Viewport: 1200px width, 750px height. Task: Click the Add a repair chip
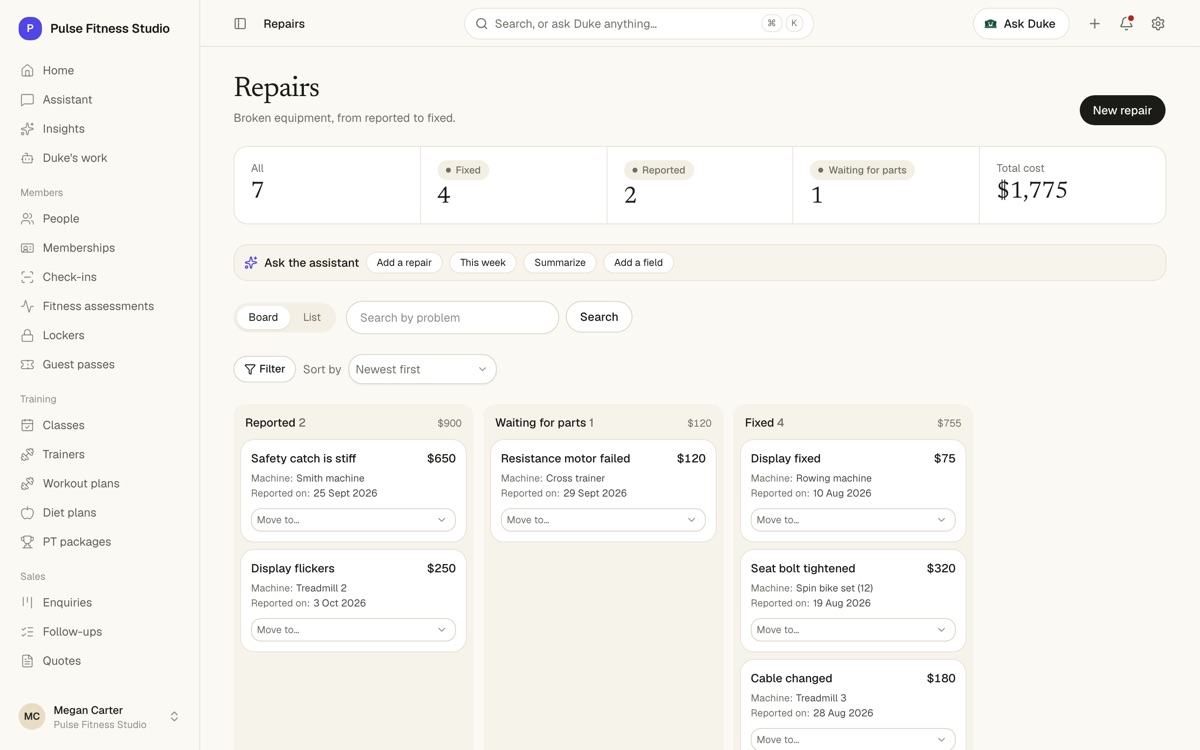coord(404,262)
